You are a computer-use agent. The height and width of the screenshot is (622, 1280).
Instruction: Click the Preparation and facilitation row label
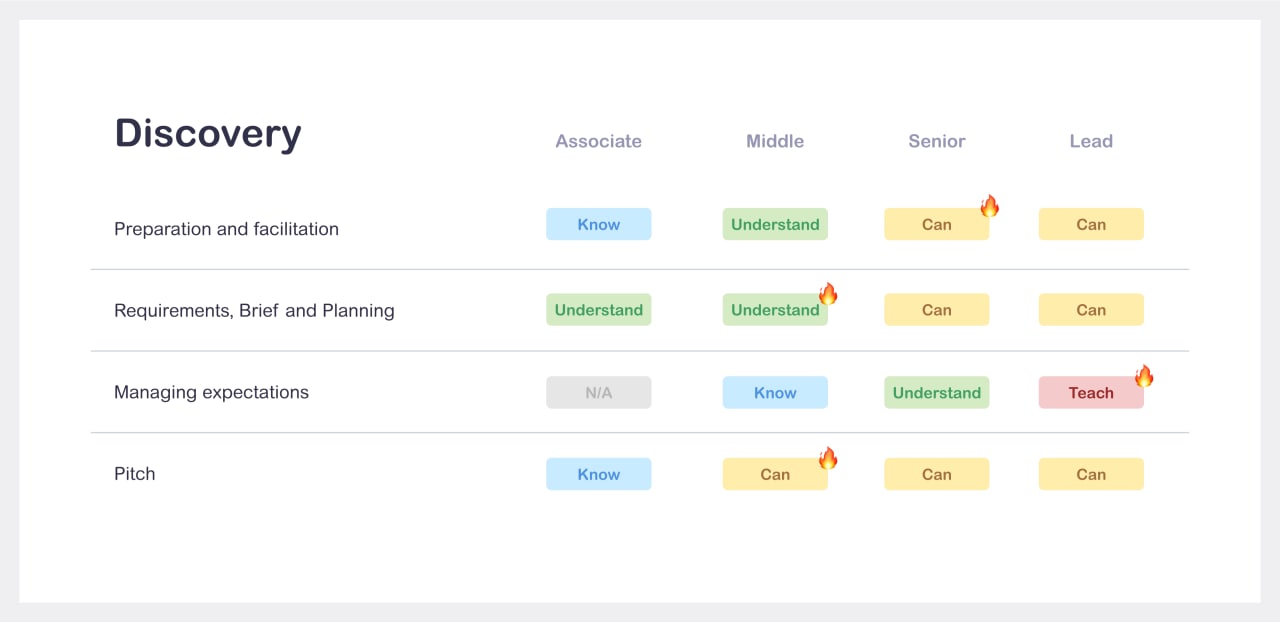click(226, 229)
